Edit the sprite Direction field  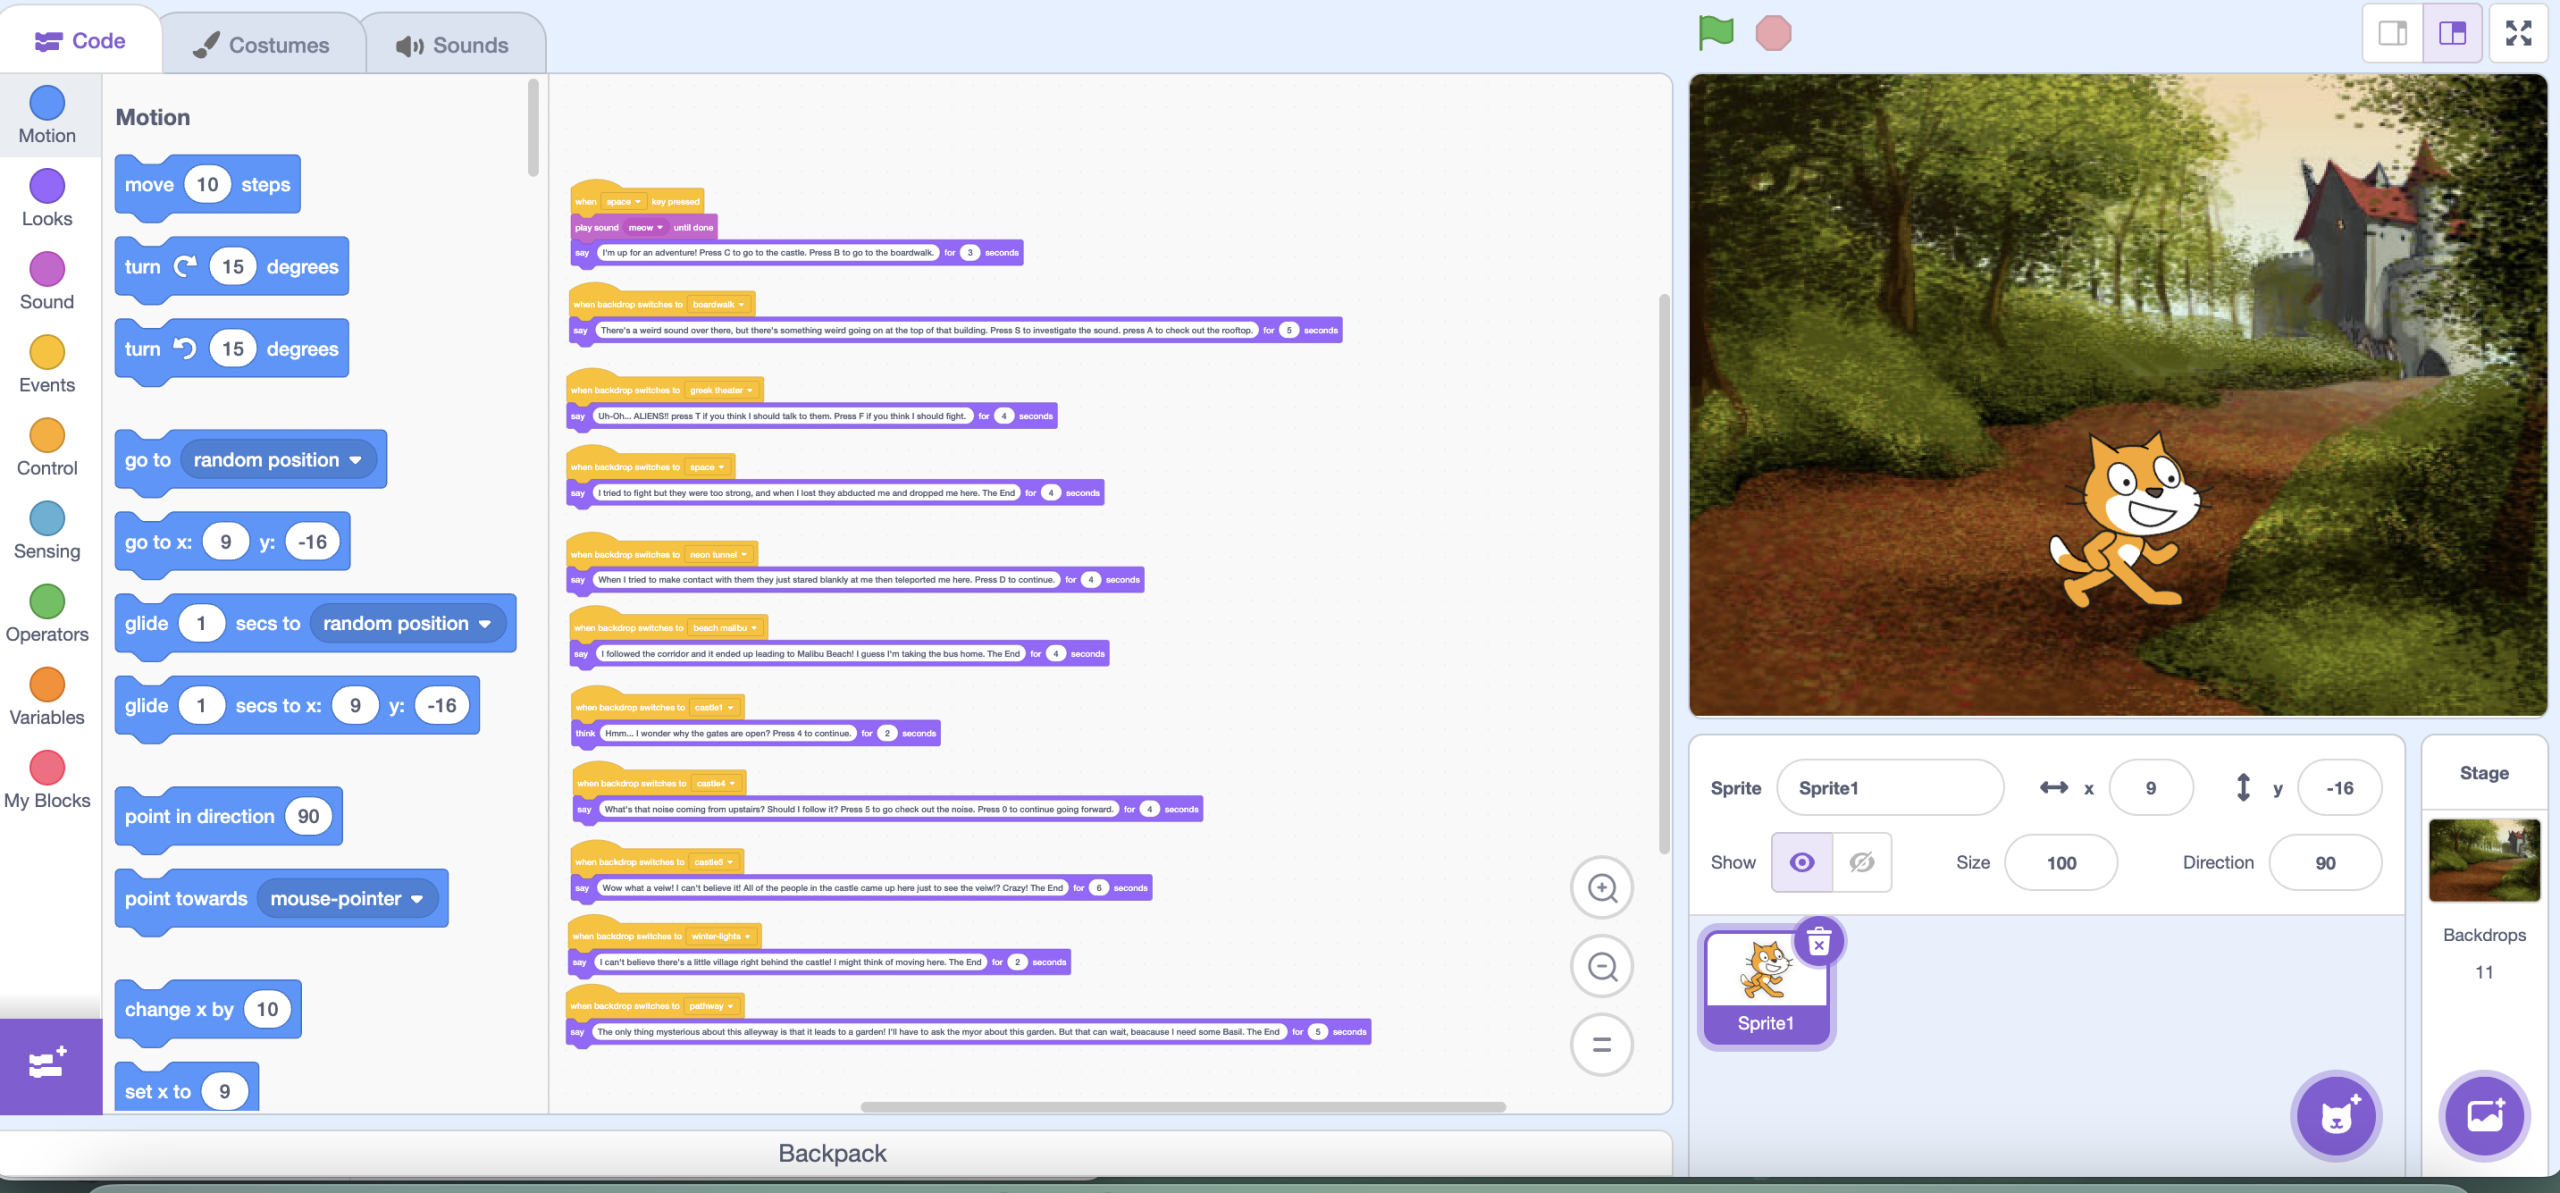[2325, 862]
